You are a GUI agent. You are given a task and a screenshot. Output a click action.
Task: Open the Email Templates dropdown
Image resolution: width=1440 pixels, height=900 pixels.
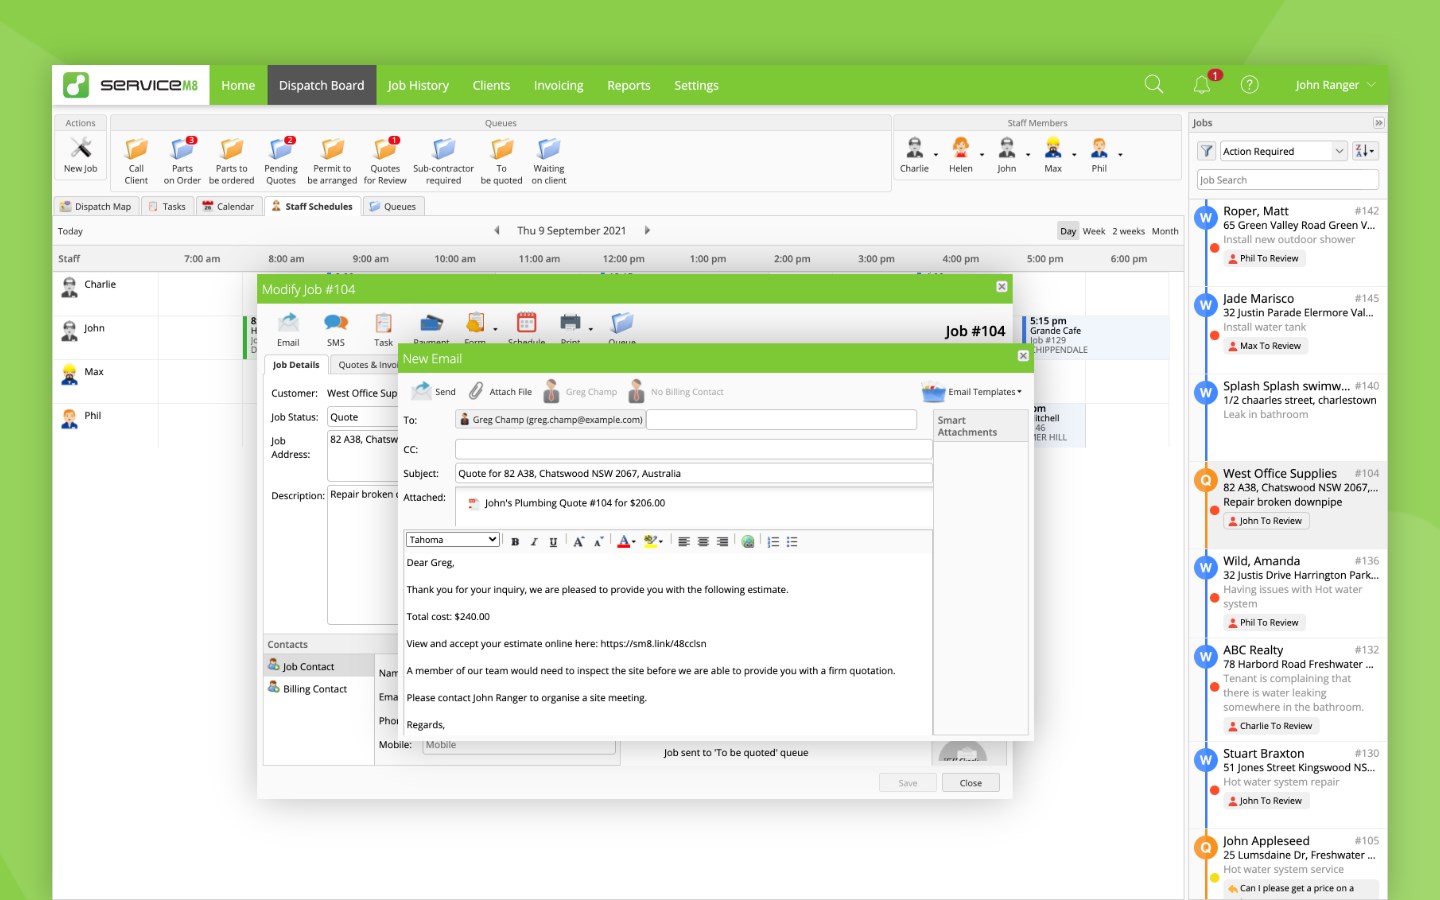[x=972, y=392]
